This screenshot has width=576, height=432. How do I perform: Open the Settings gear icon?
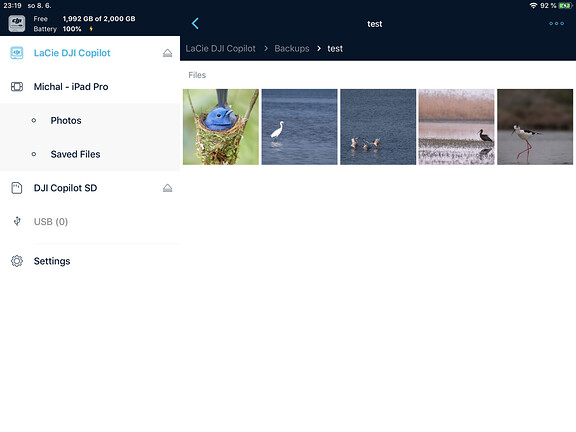tap(17, 261)
